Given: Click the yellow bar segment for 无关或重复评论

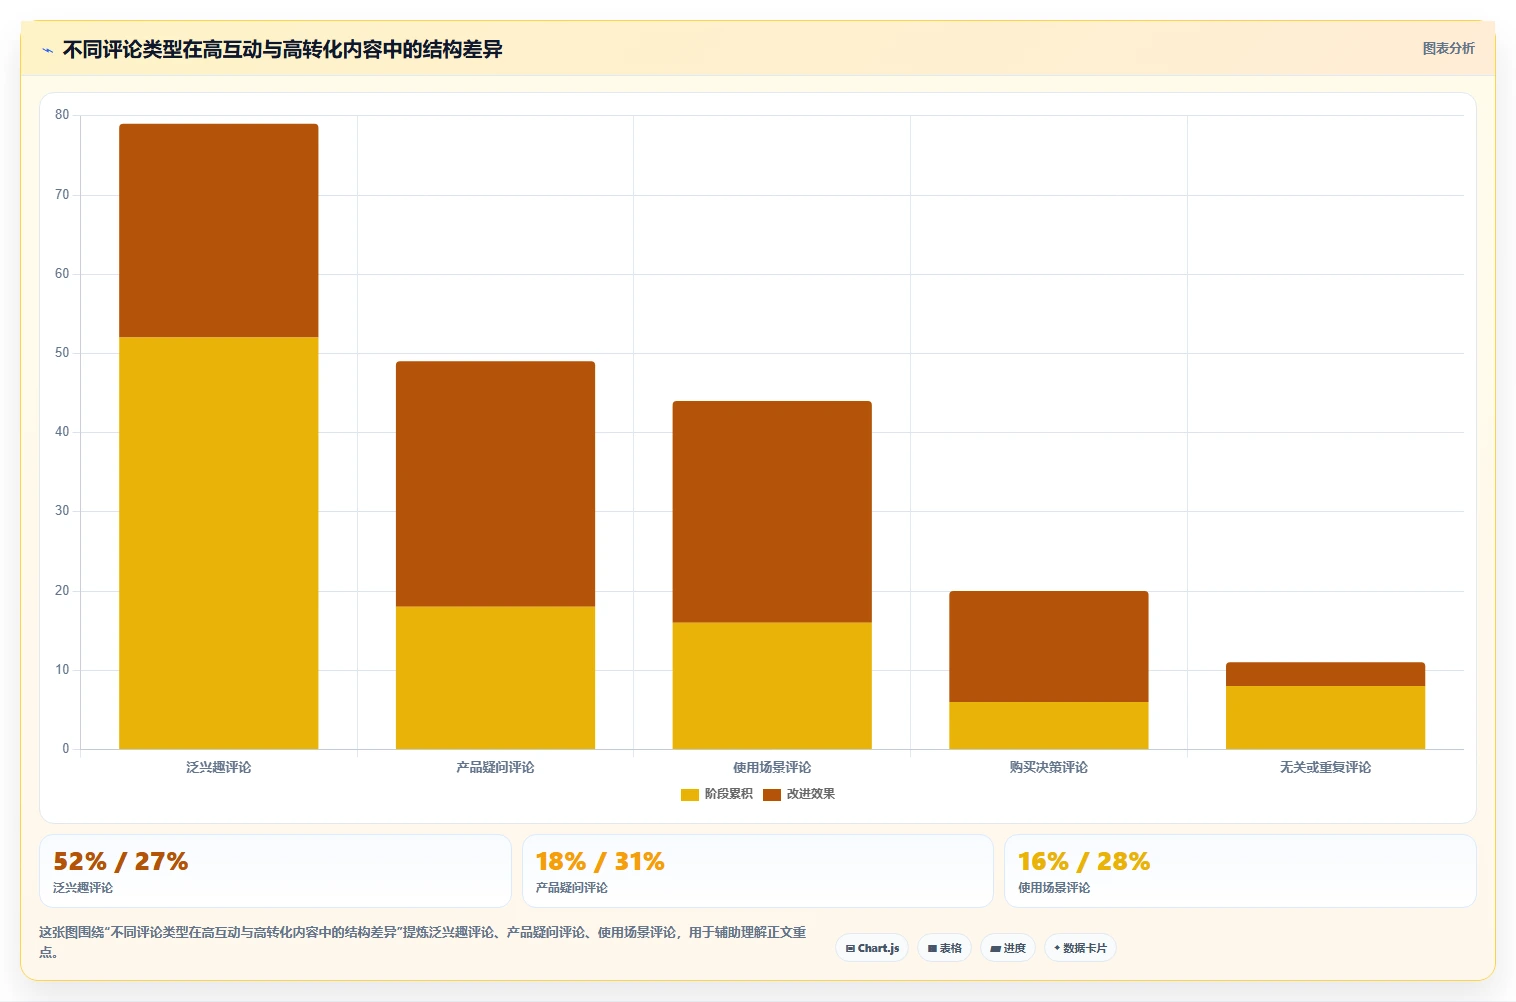Looking at the screenshot, I should pos(1325,717).
